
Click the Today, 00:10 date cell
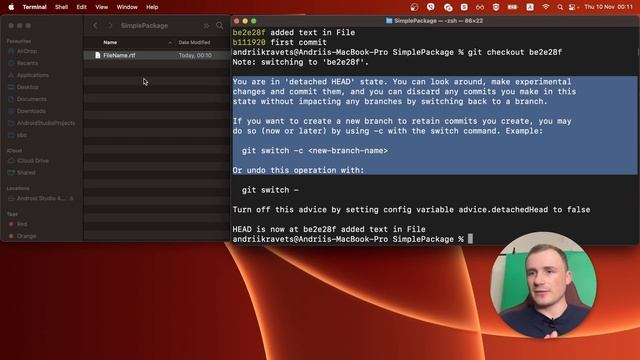click(x=195, y=55)
